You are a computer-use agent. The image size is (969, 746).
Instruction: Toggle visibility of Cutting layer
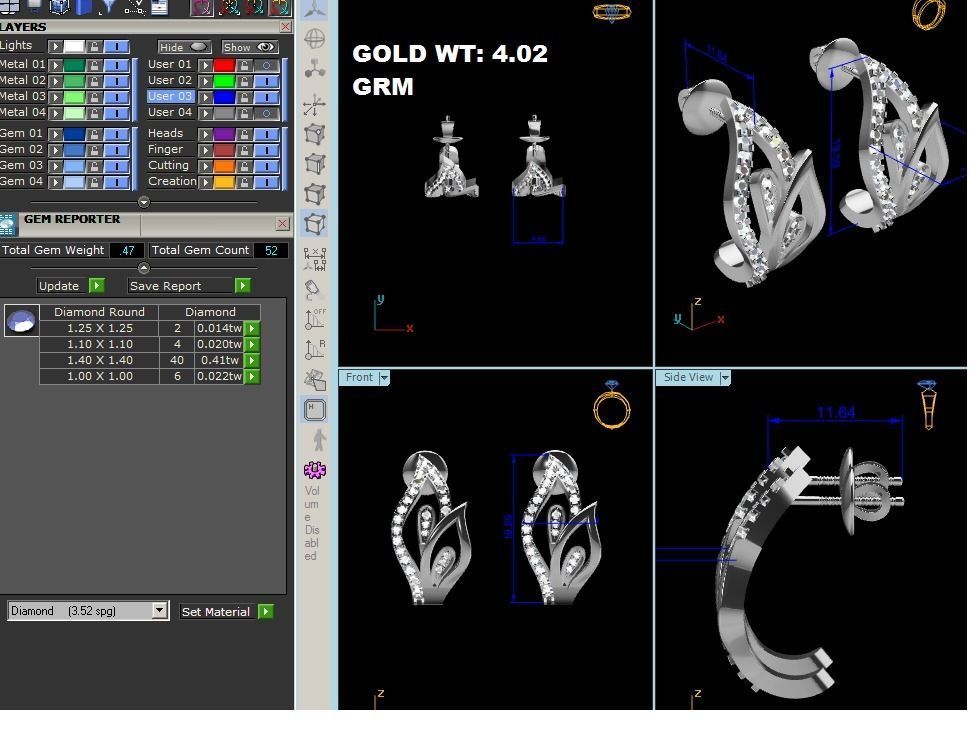(x=266, y=166)
